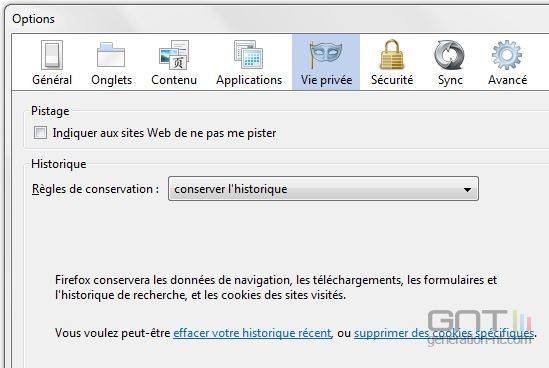The height and width of the screenshot is (368, 549).
Task: Switch to the Avancé tab label
Action: click(x=507, y=80)
